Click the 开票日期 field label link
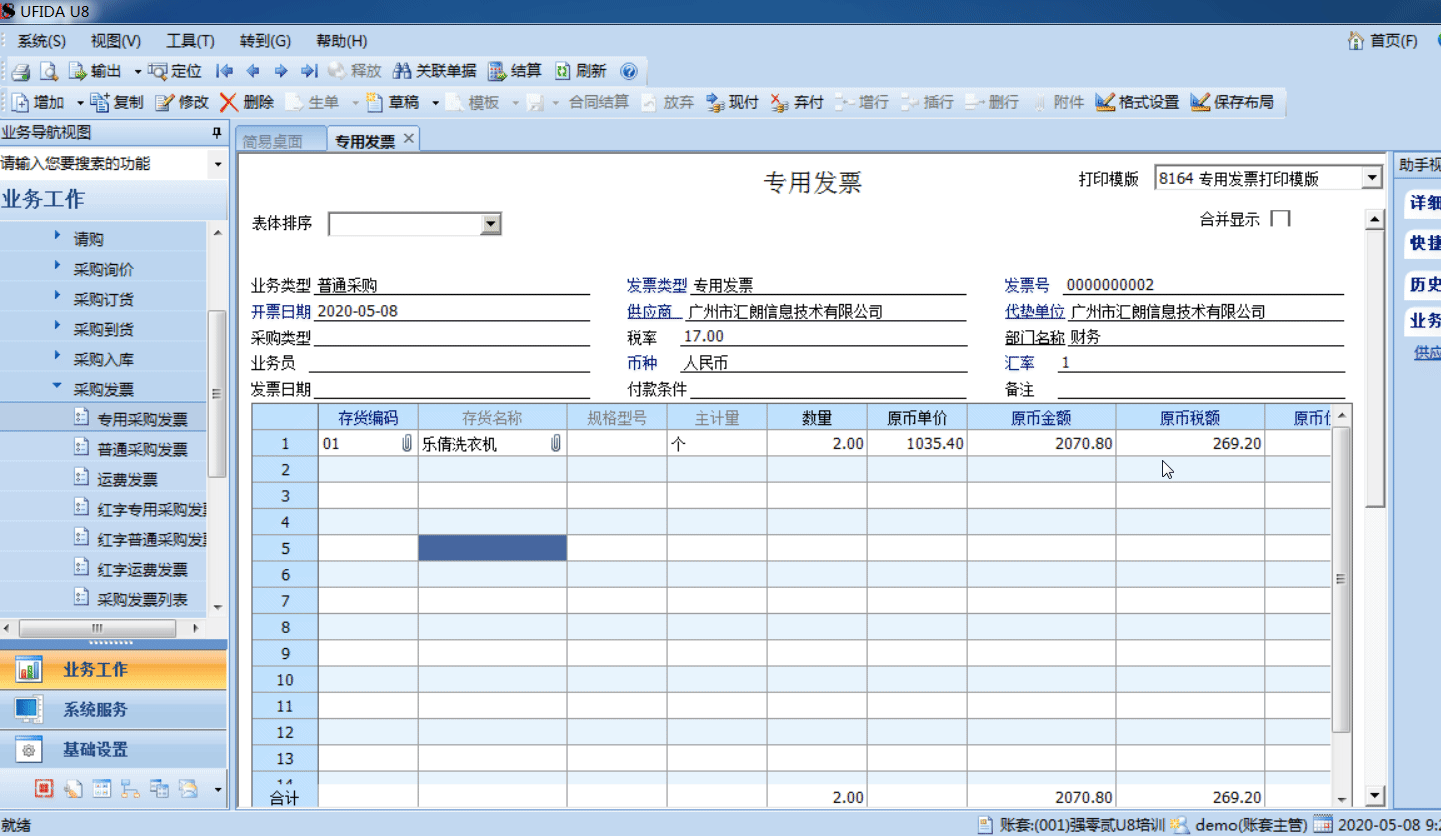Screen dimensions: 1441x836 point(281,312)
